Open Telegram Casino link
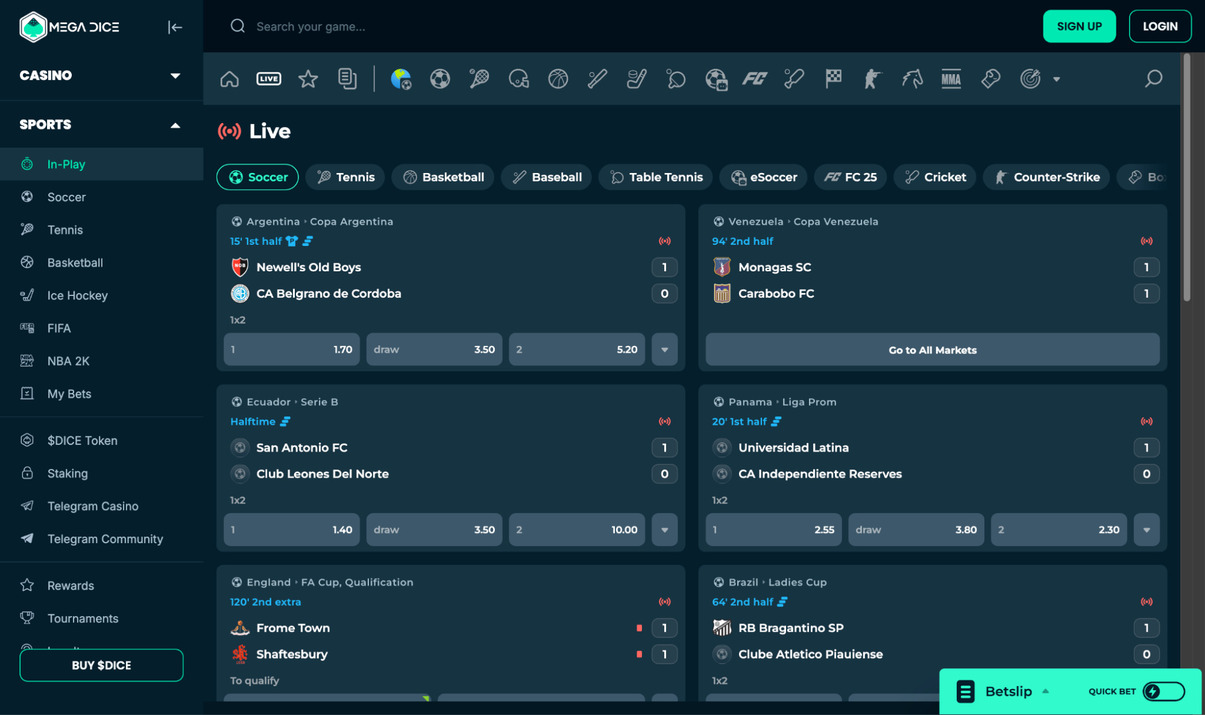Screen dimensions: 1205x715 [101, 506]
